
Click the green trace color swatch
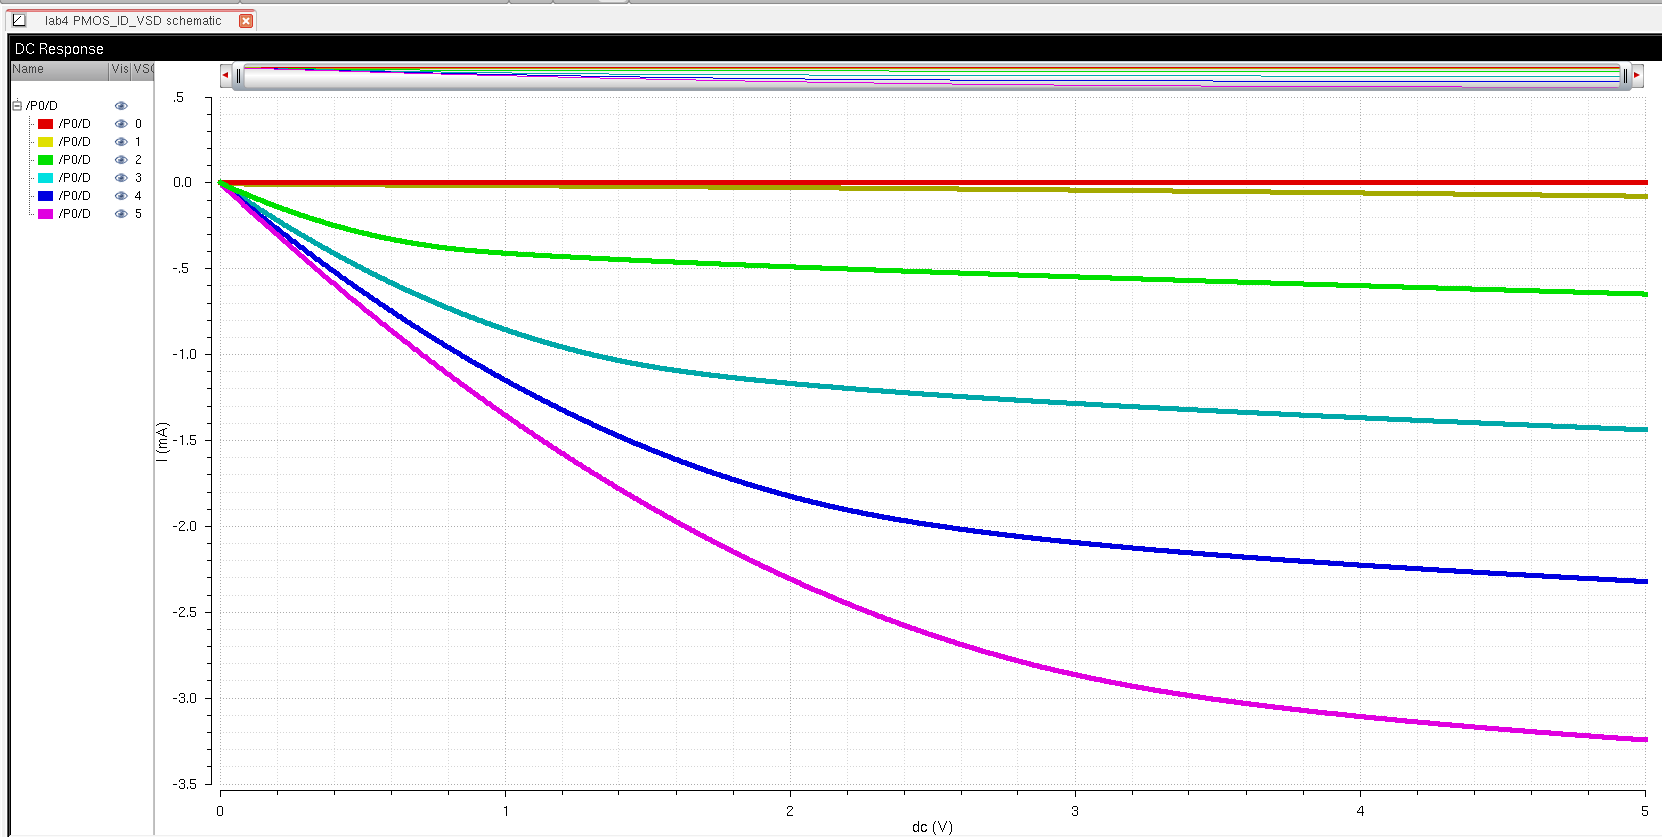(x=45, y=160)
